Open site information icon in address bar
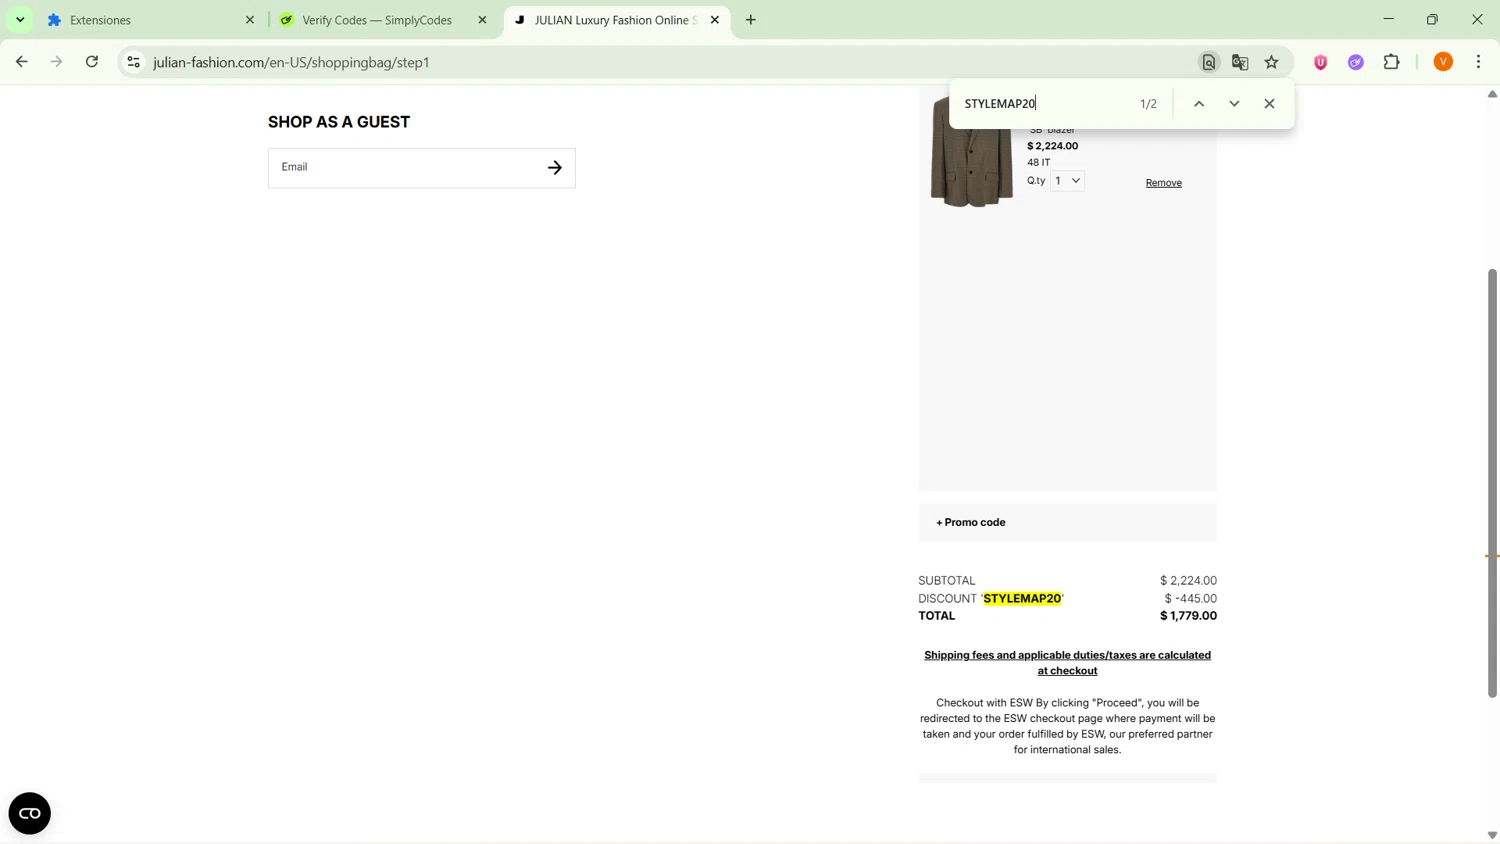The height and width of the screenshot is (844, 1500). 133,62
